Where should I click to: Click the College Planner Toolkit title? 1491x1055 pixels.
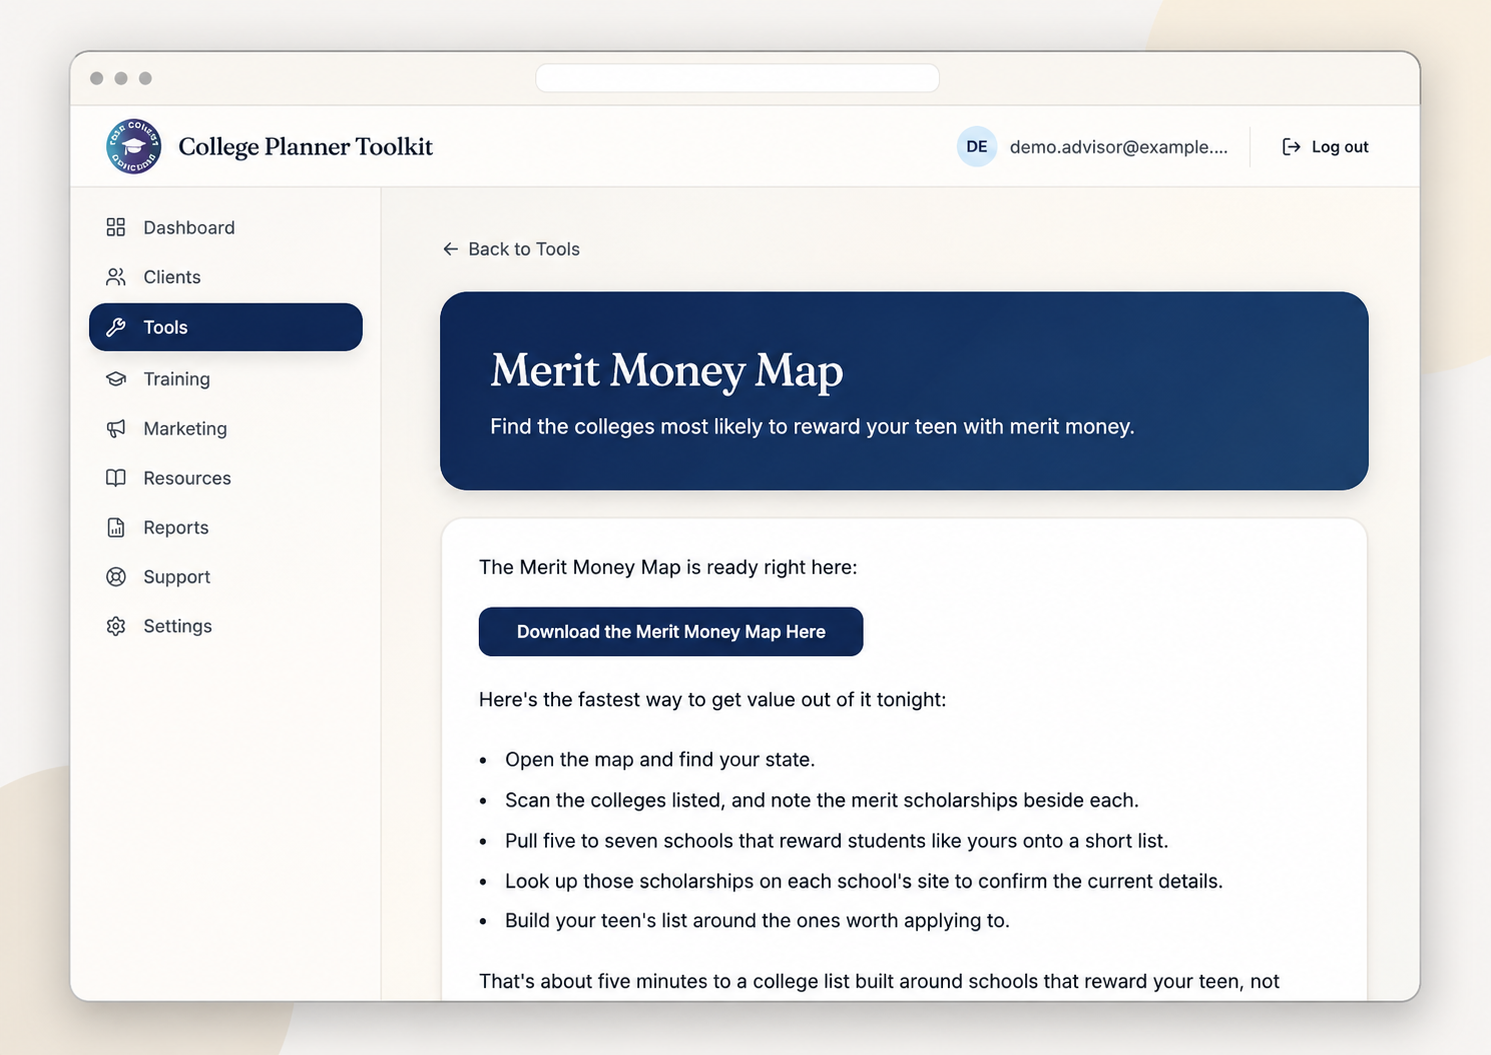coord(305,147)
